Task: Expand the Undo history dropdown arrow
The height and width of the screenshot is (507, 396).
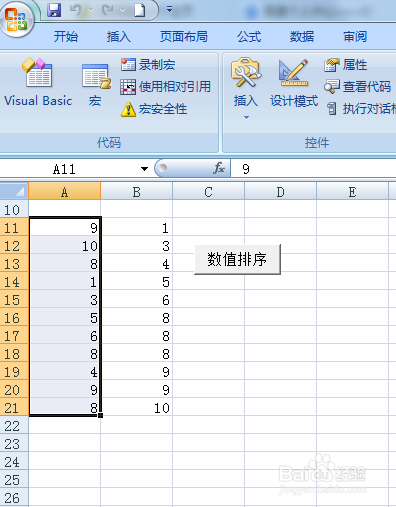Action: 90,10
